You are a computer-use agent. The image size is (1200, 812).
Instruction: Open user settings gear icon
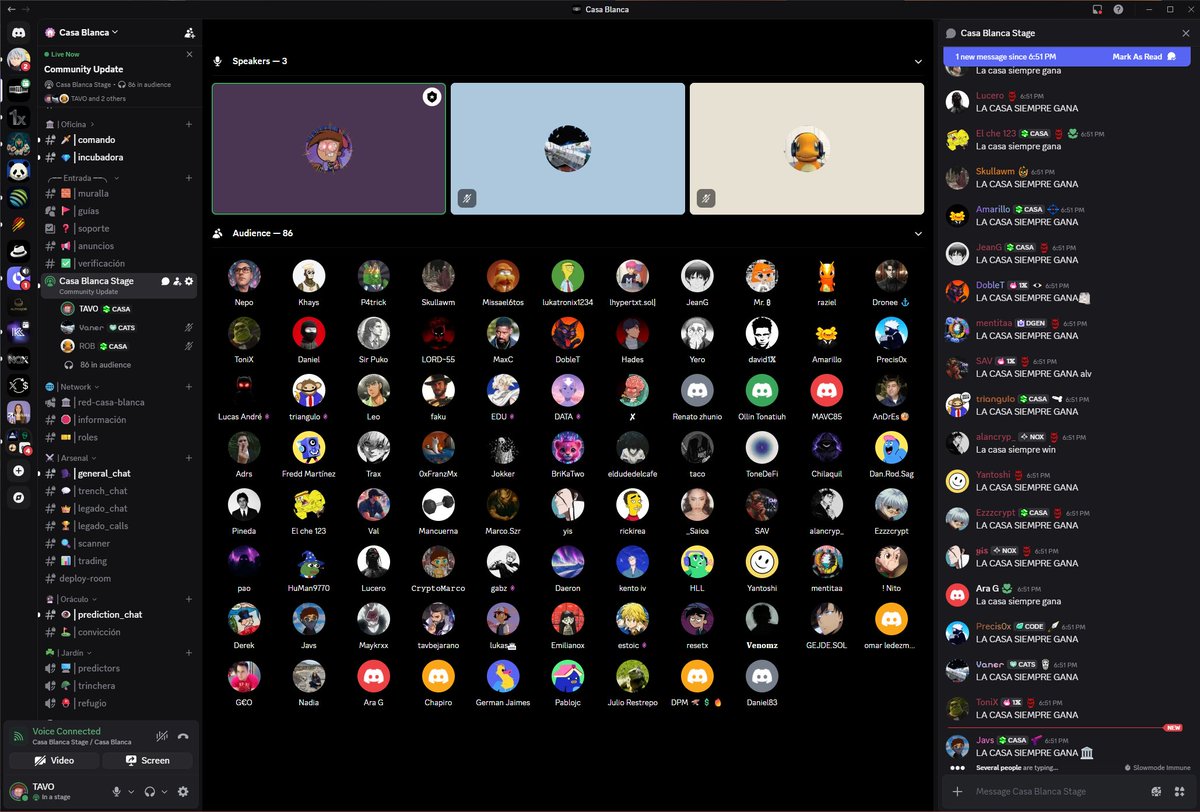[x=182, y=791]
